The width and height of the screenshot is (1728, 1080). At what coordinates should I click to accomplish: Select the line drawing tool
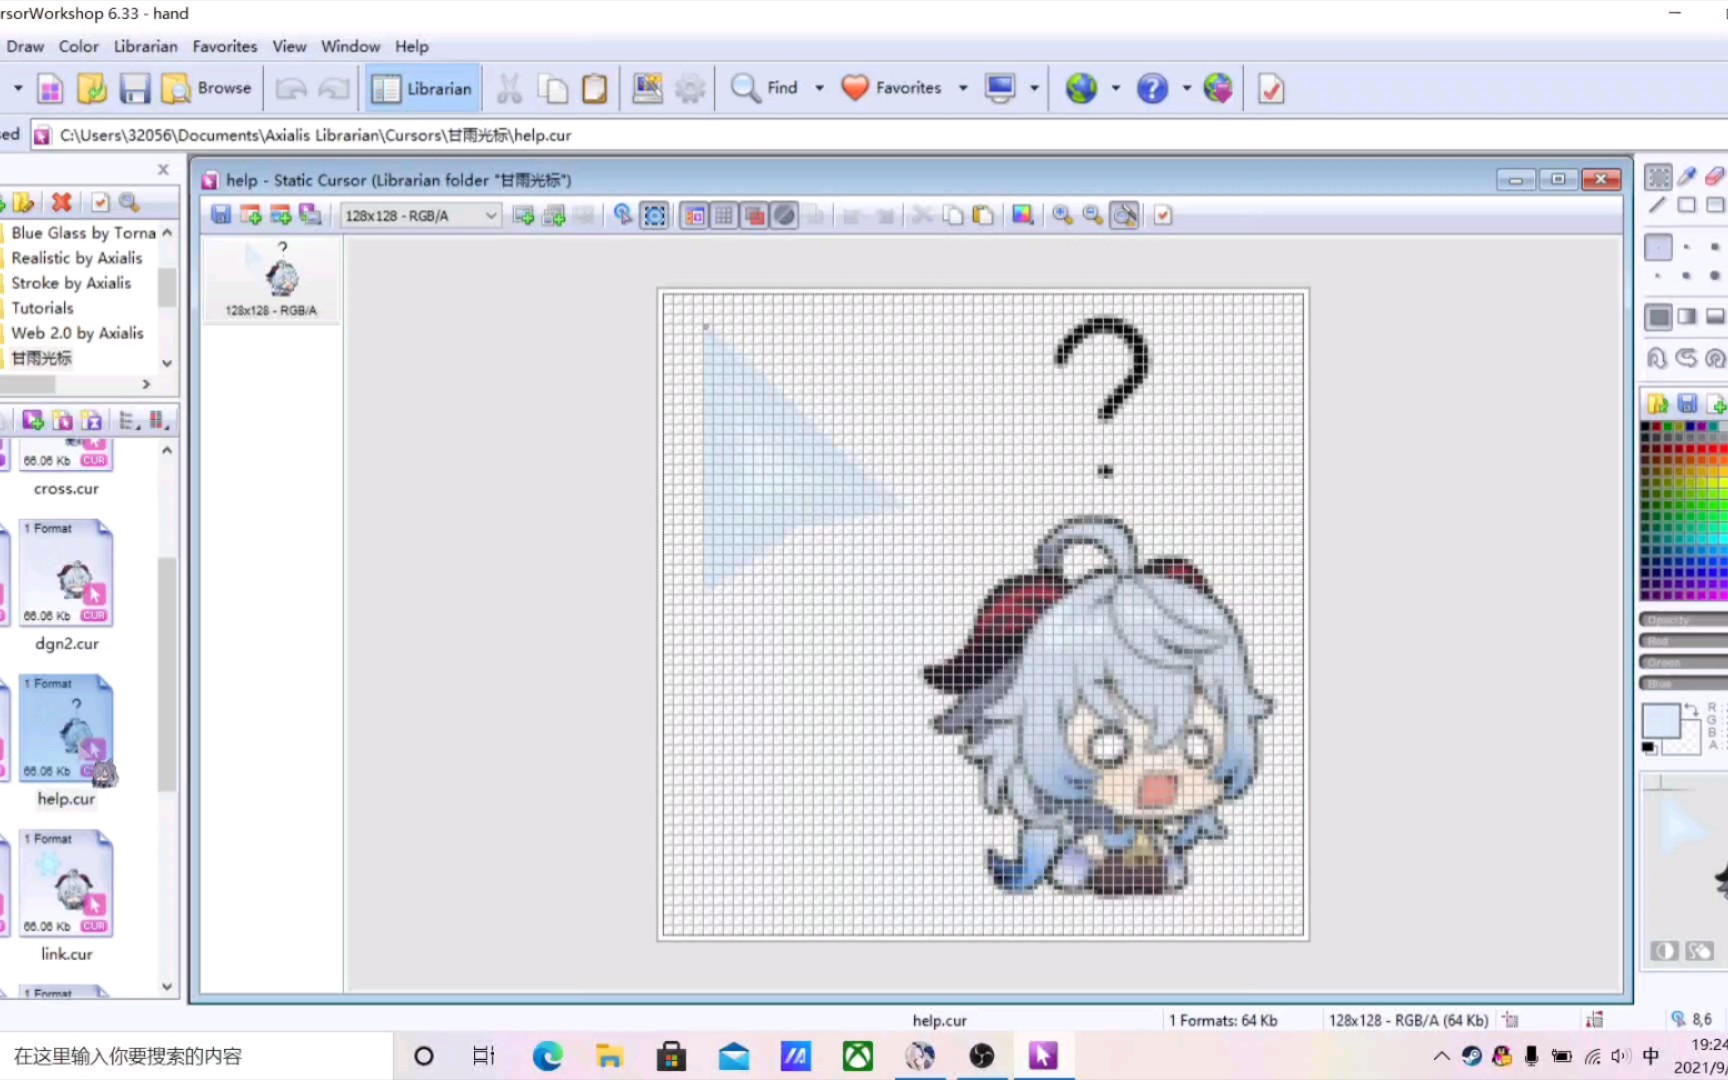pyautogui.click(x=1658, y=205)
